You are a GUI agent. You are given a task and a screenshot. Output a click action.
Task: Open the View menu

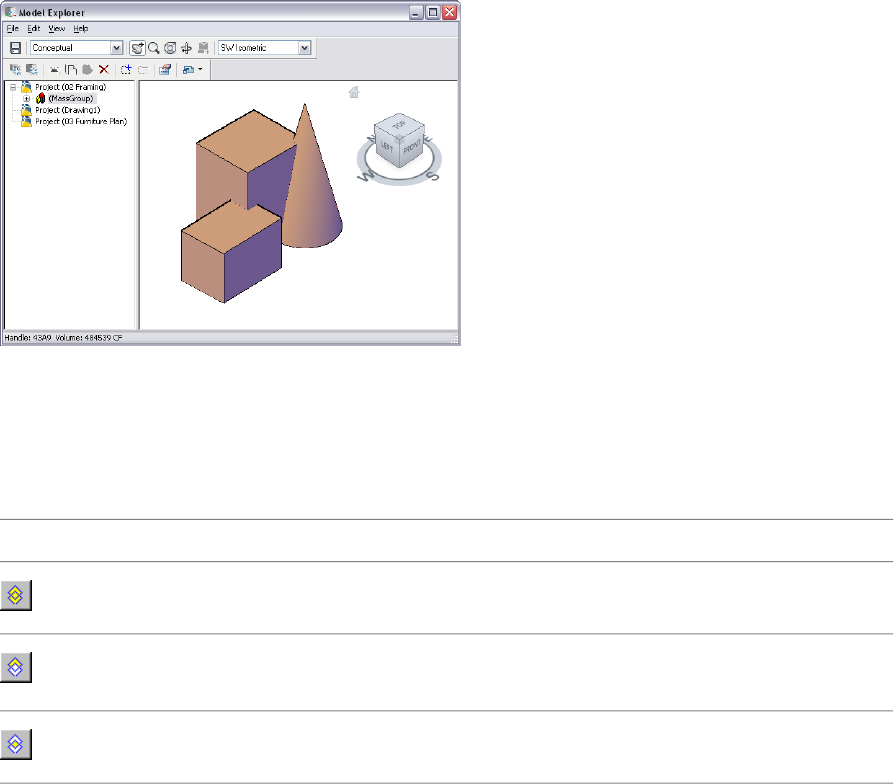coord(56,29)
